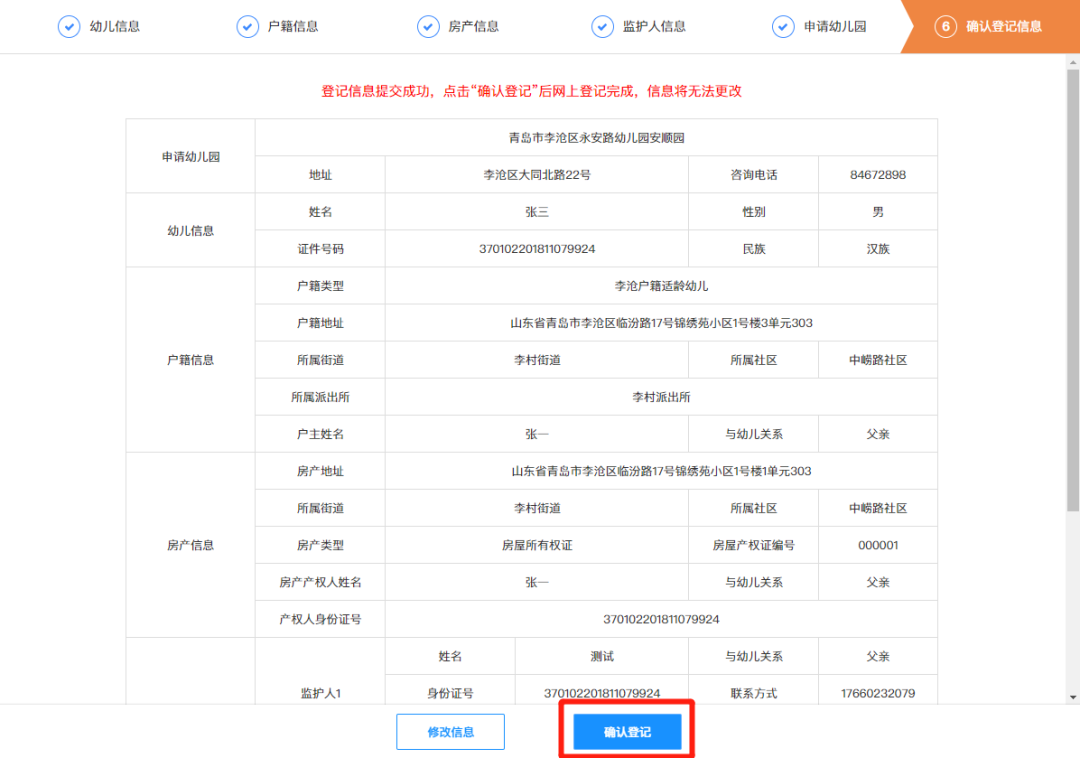Click the checkmark icon beside 申请幼儿园 step
The height and width of the screenshot is (758, 1080).
tap(783, 27)
